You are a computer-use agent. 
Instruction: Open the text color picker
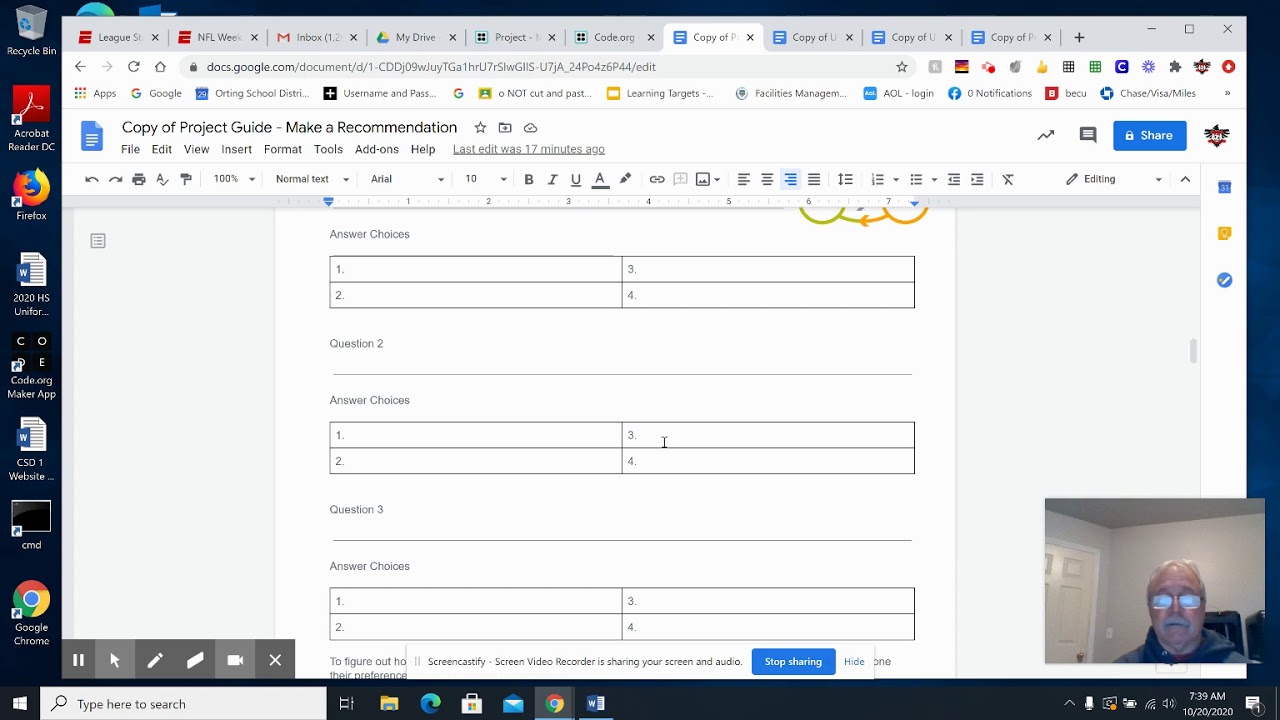[600, 179]
